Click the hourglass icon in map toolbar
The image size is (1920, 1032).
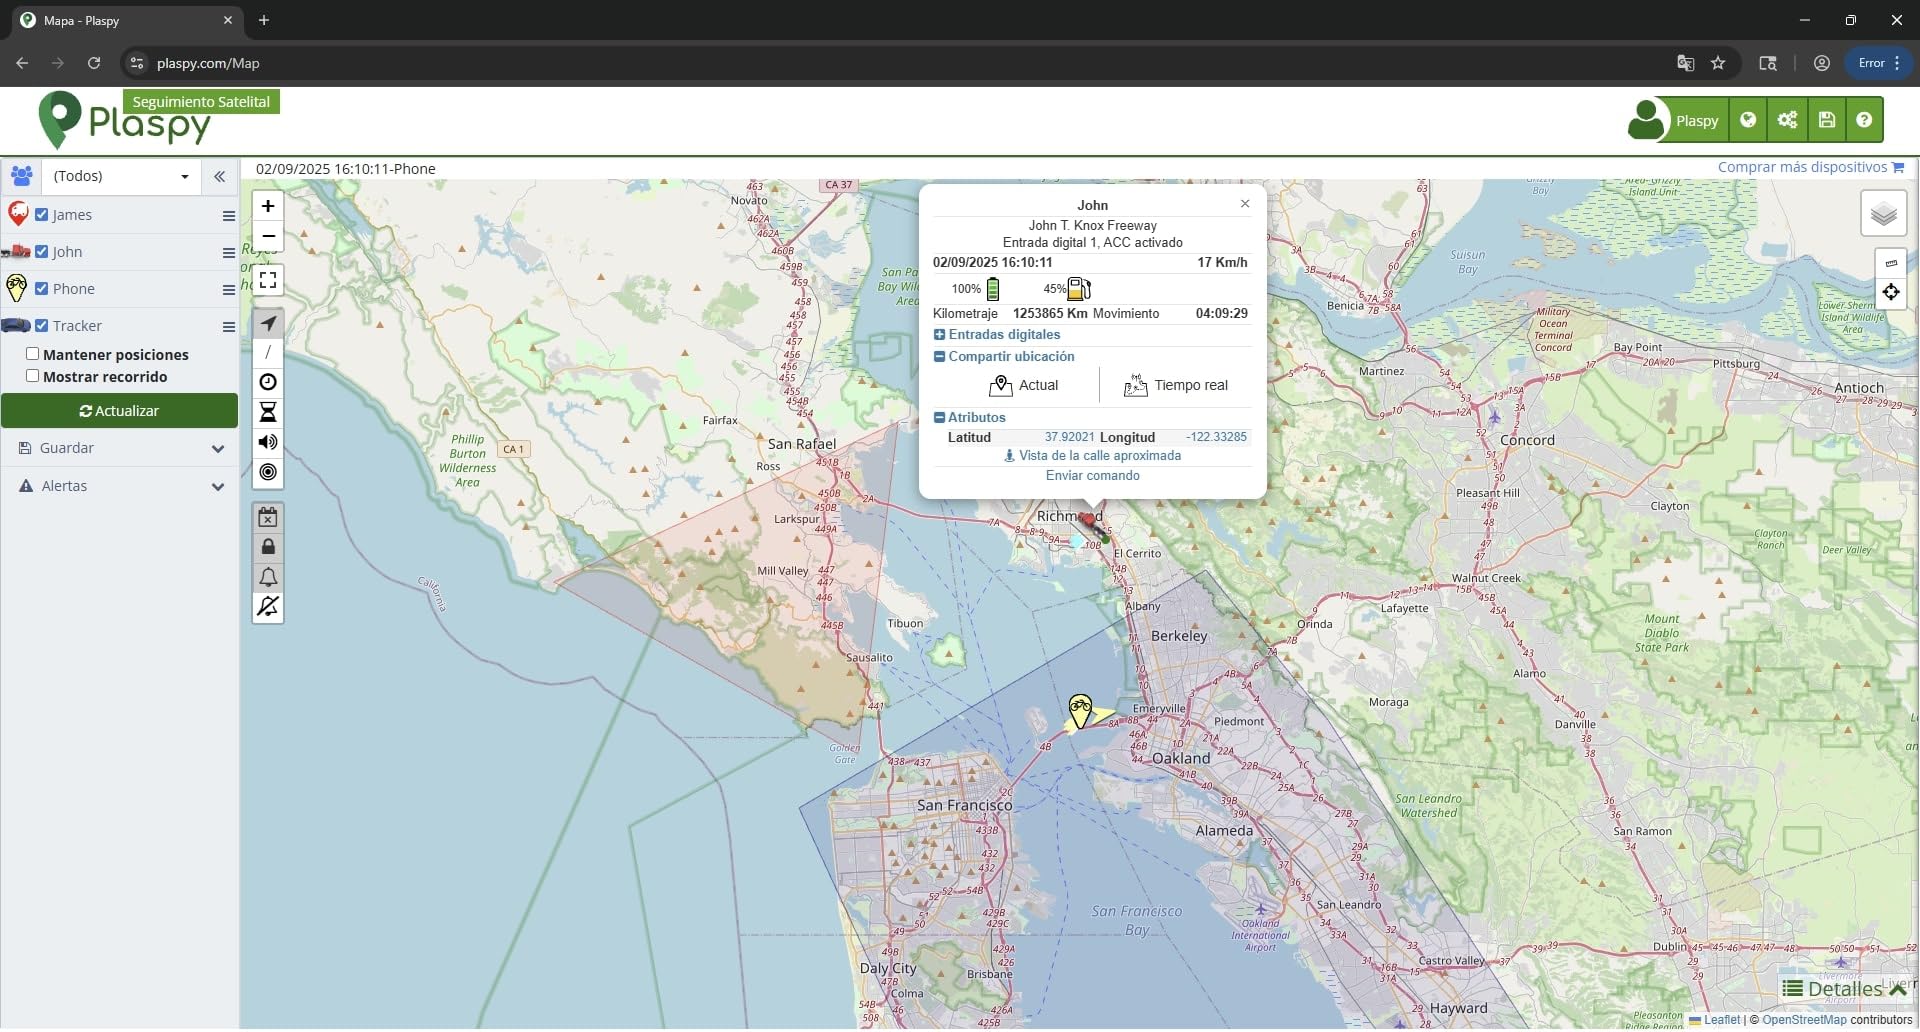(268, 412)
